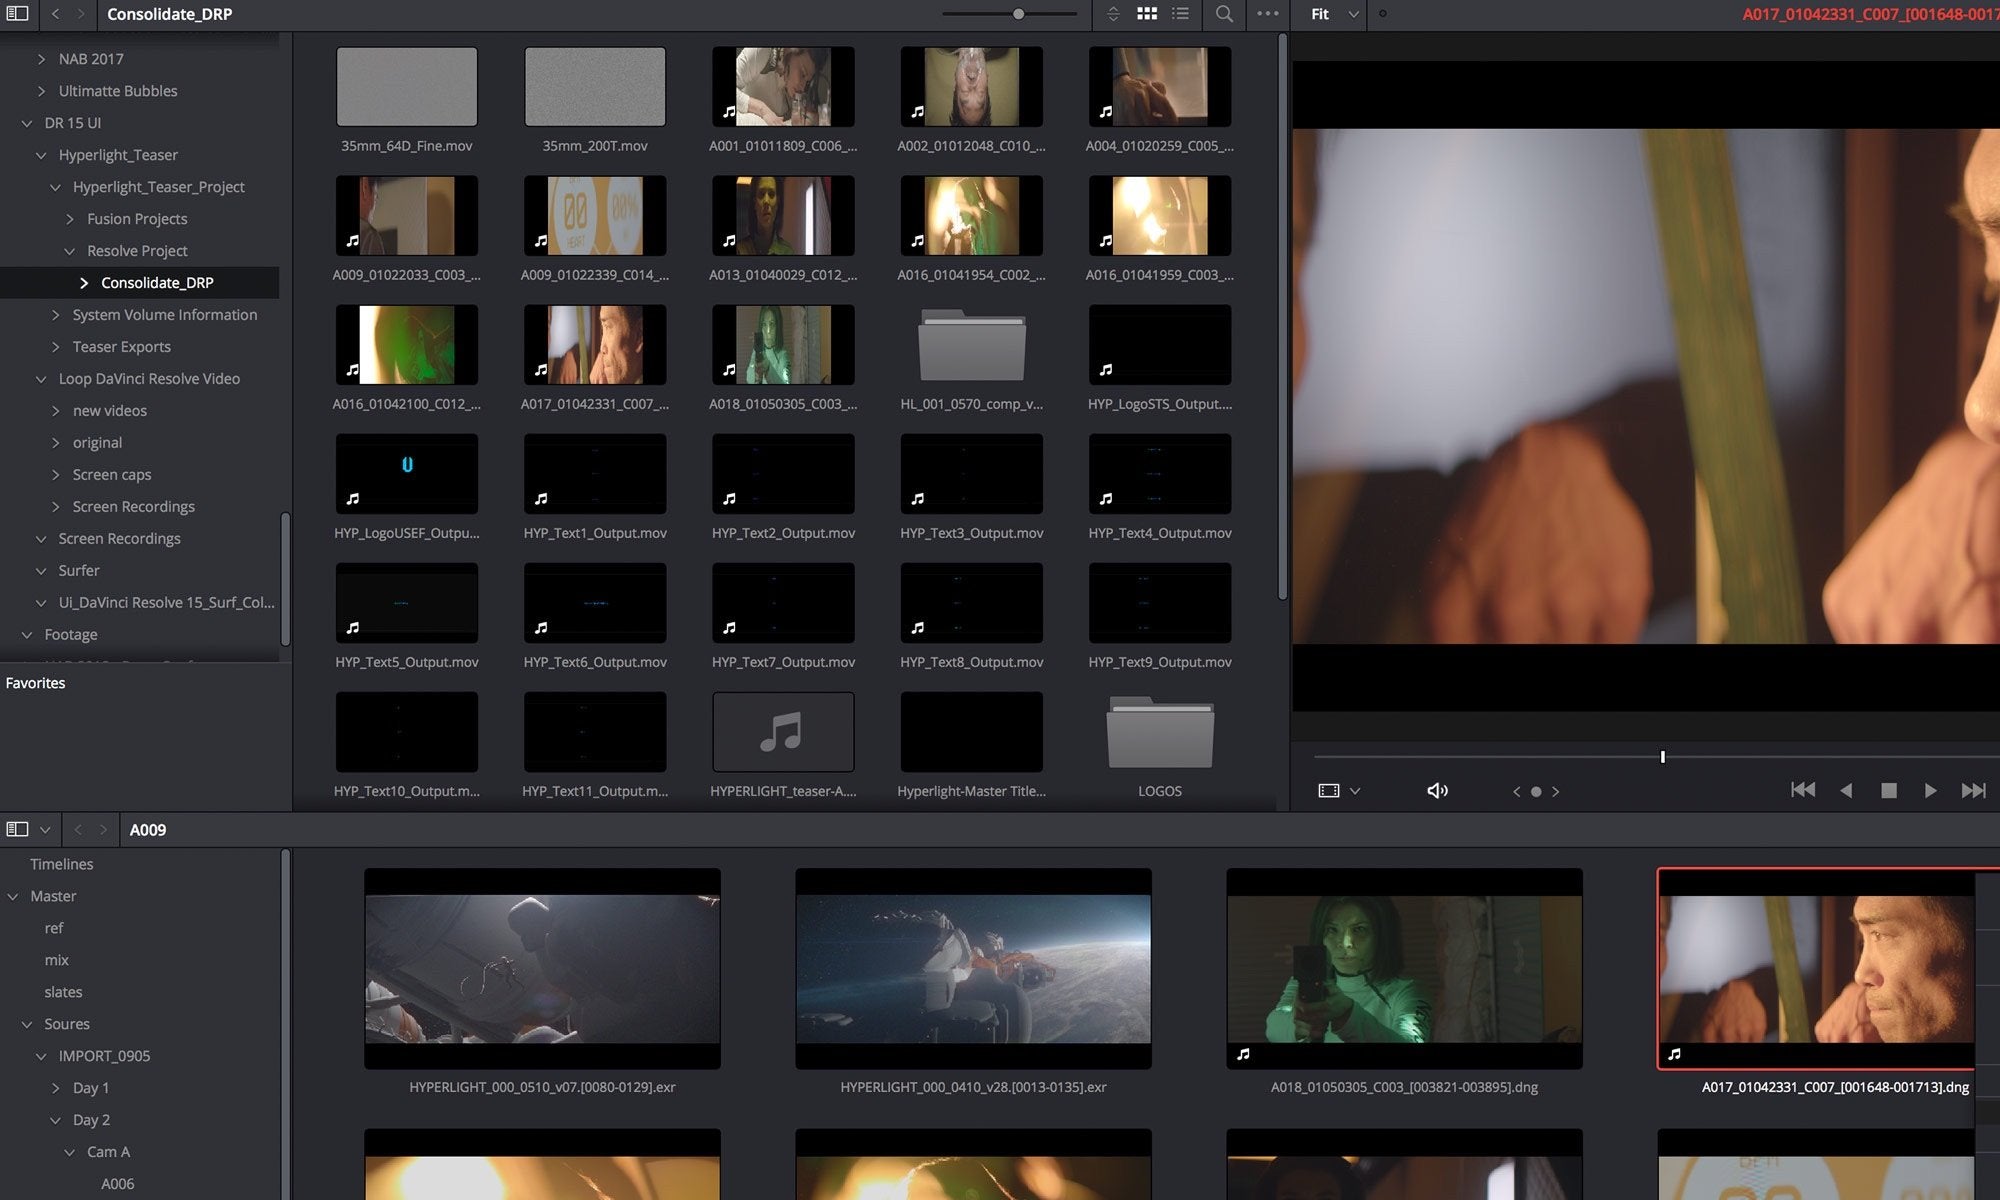The width and height of the screenshot is (2000, 1200).
Task: Click the speaker/volume icon in viewer controls
Action: click(1439, 790)
